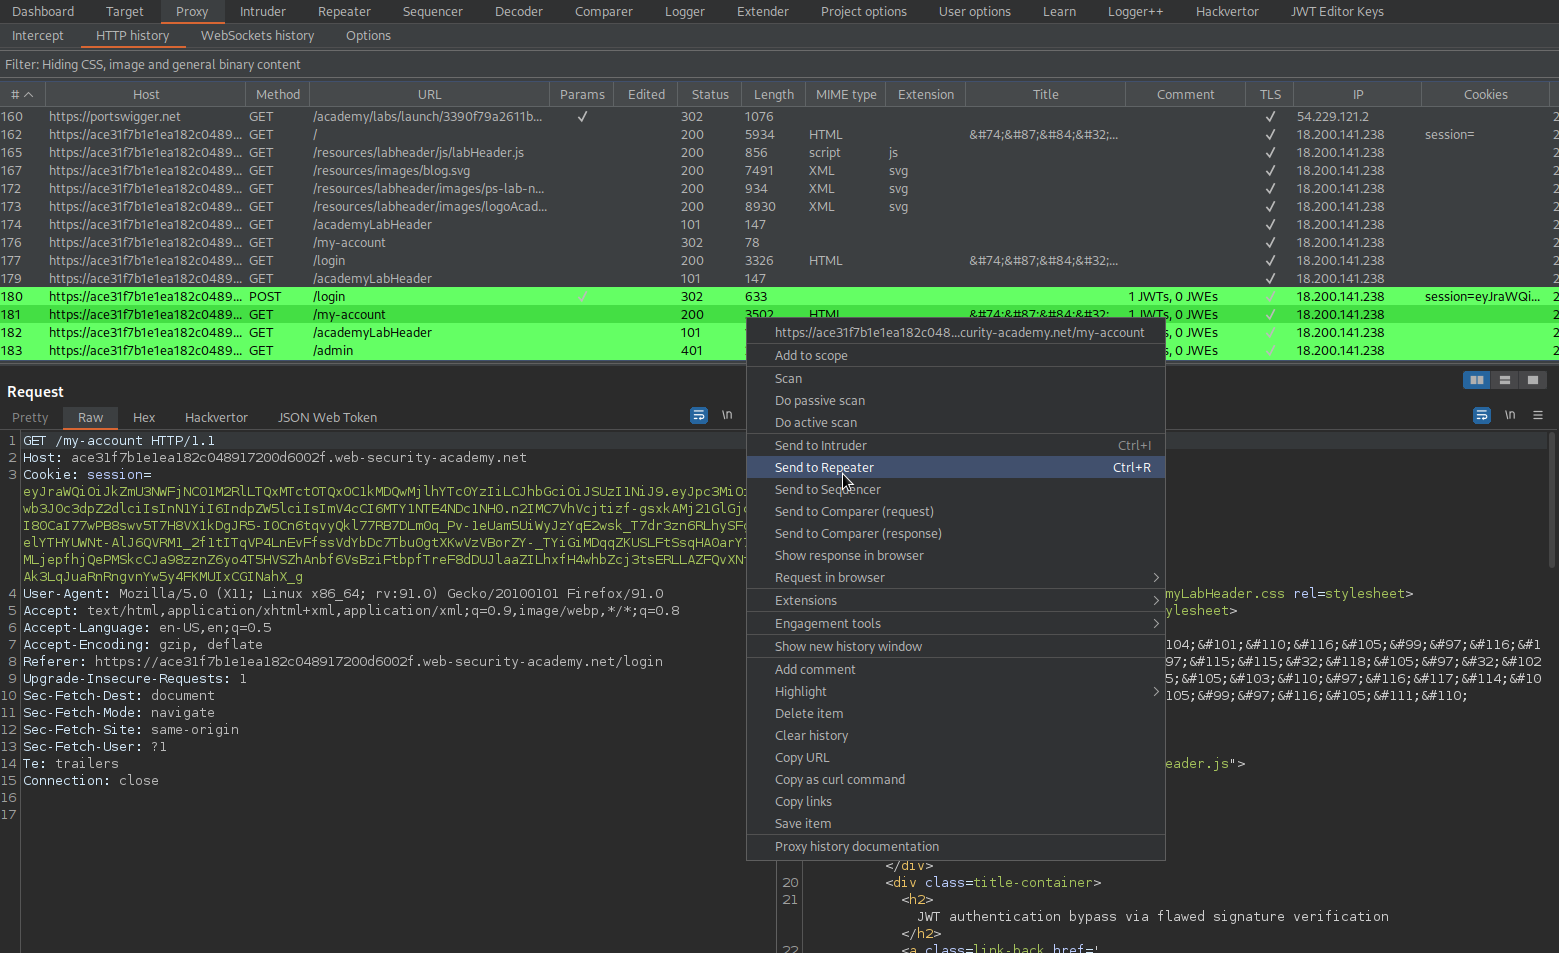Expand the Extensions submenu

955,601
